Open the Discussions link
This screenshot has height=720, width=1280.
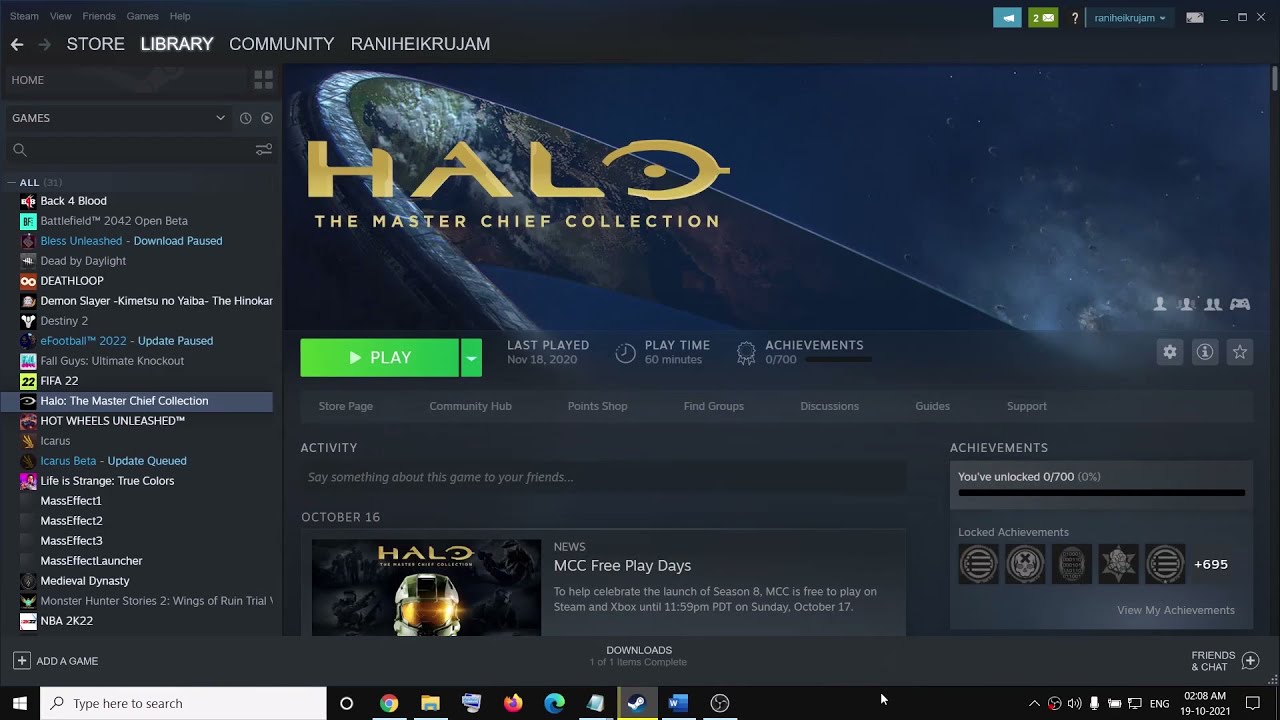[829, 406]
